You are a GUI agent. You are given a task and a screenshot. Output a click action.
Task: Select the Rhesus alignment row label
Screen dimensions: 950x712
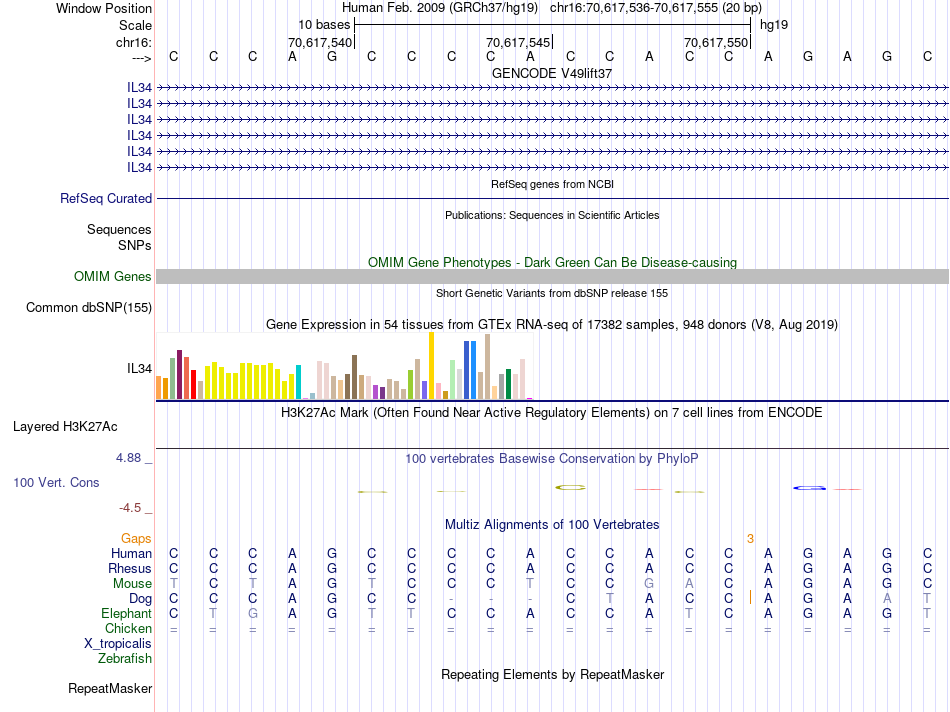(x=130, y=569)
